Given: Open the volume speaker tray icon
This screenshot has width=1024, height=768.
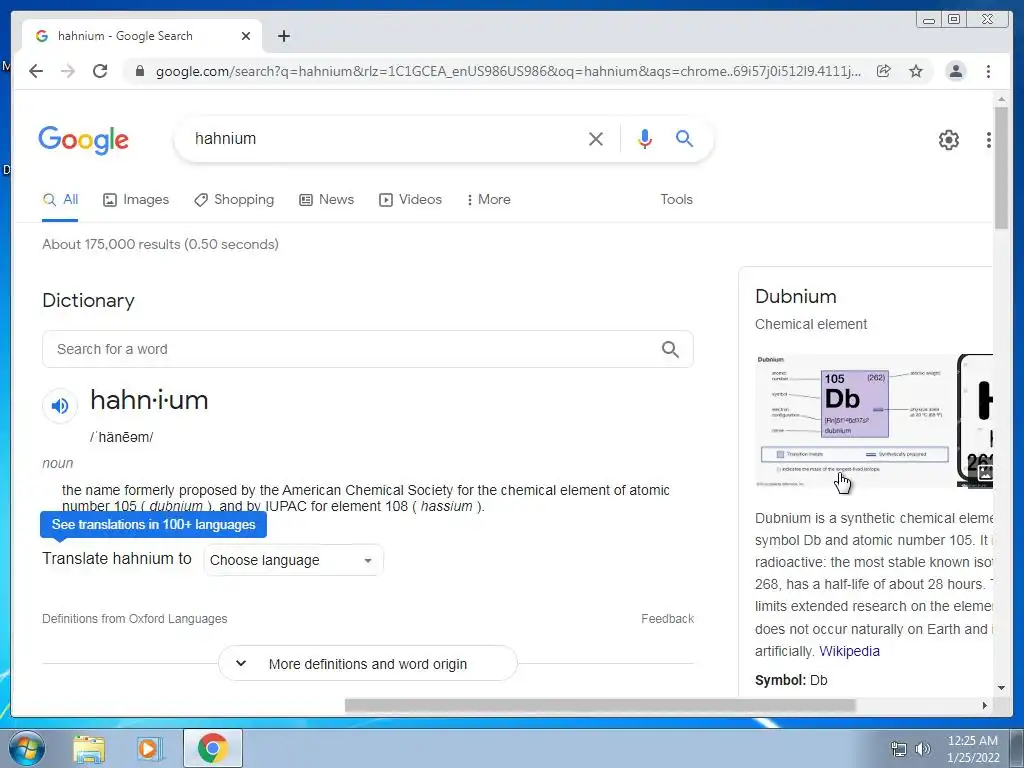Looking at the screenshot, I should click(x=923, y=749).
